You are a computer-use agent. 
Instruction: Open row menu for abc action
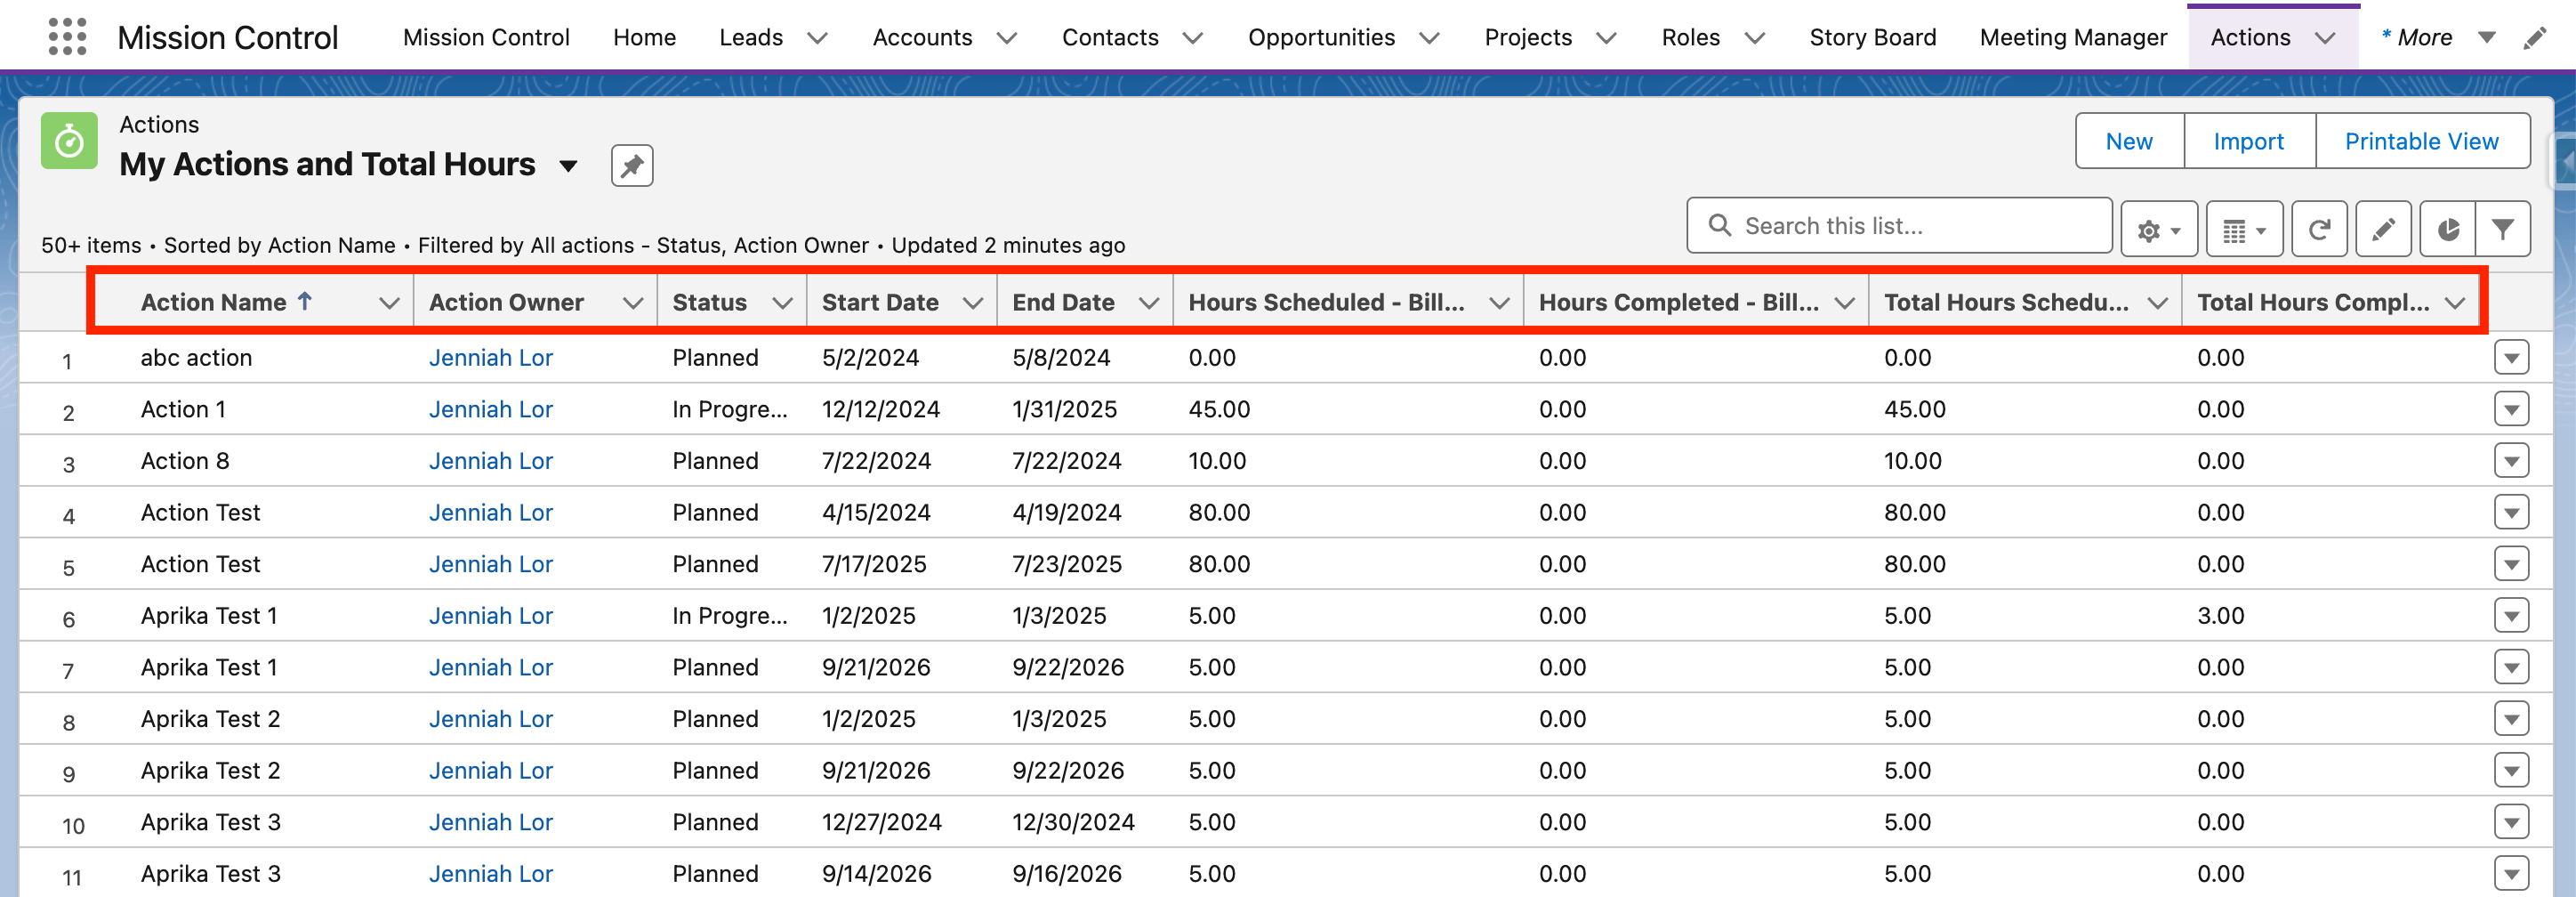(2511, 357)
